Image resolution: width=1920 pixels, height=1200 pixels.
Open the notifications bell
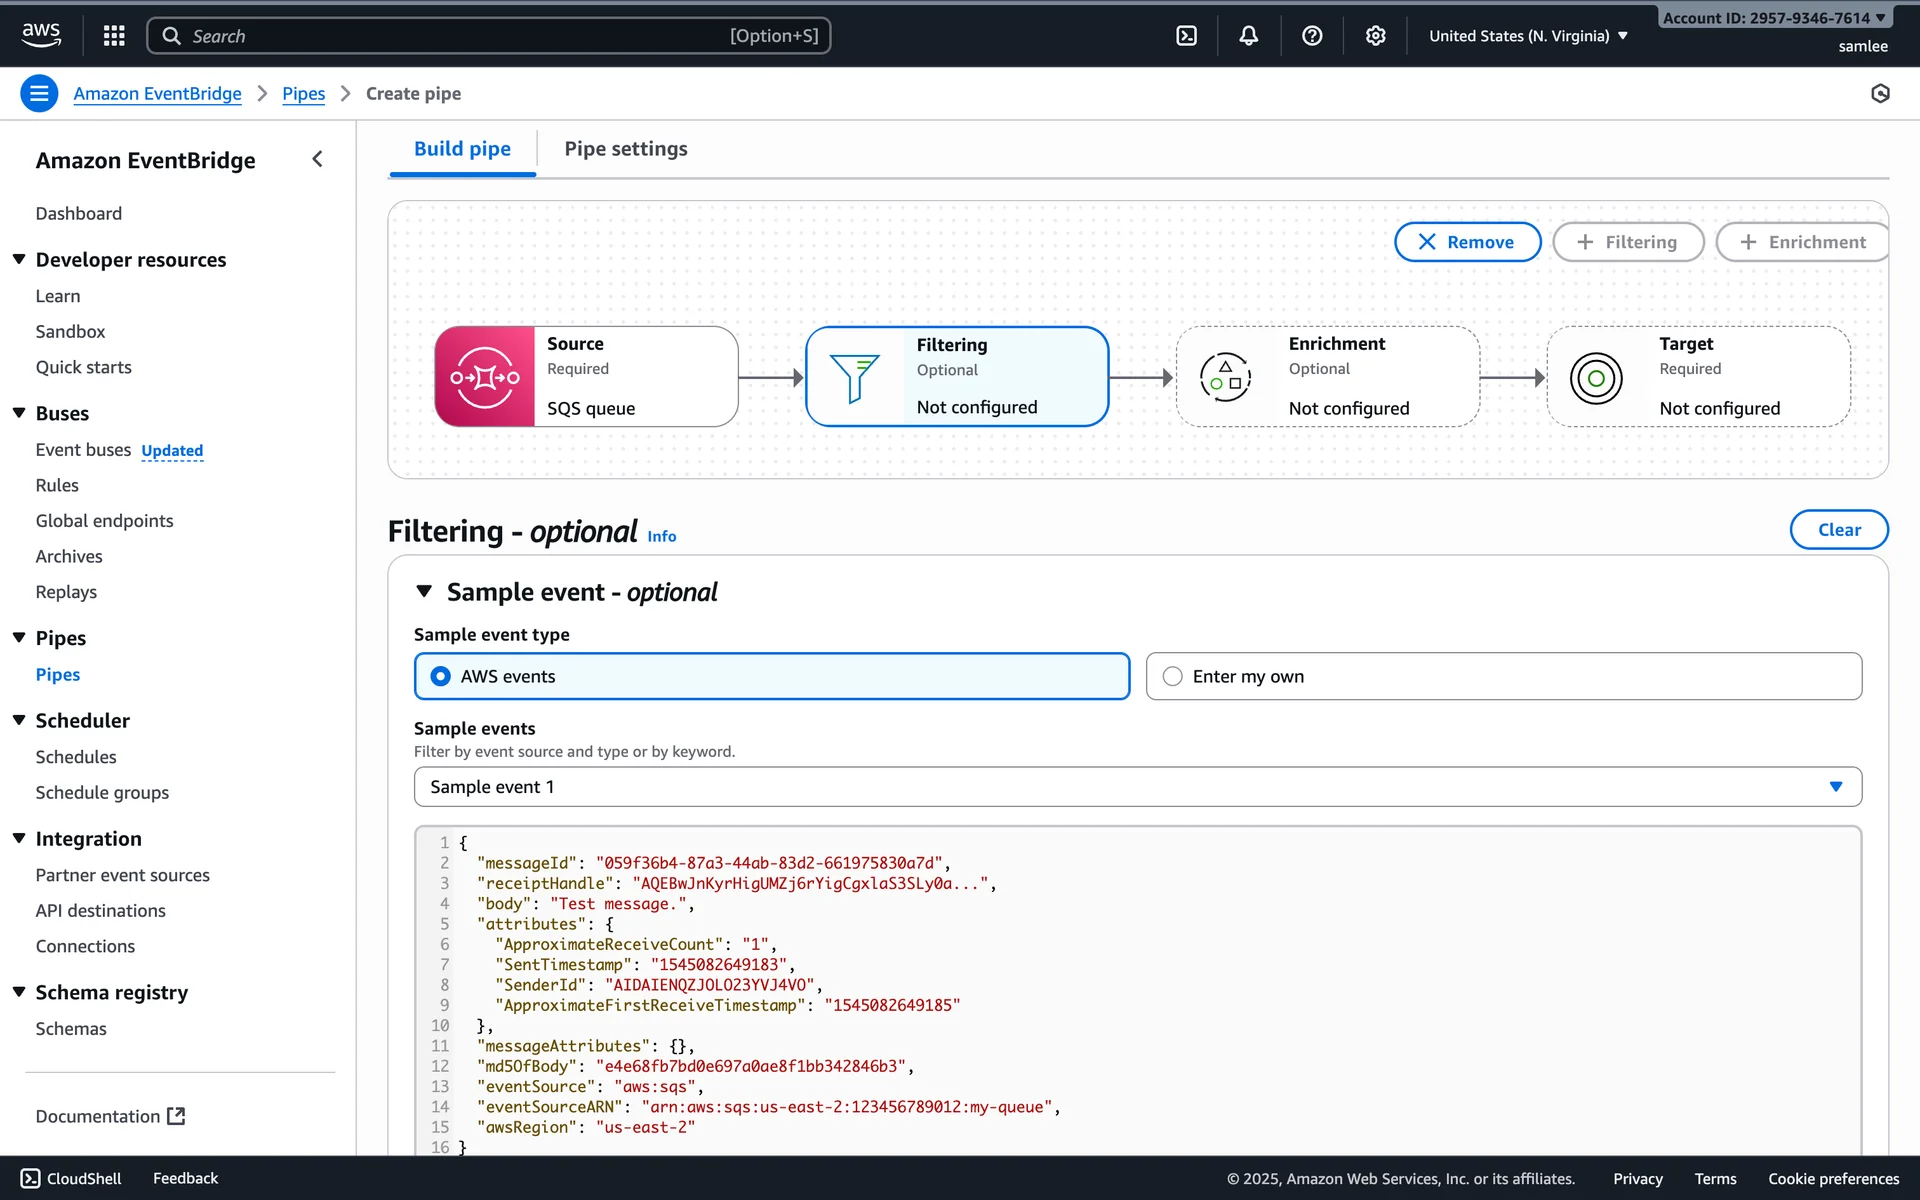pos(1249,36)
